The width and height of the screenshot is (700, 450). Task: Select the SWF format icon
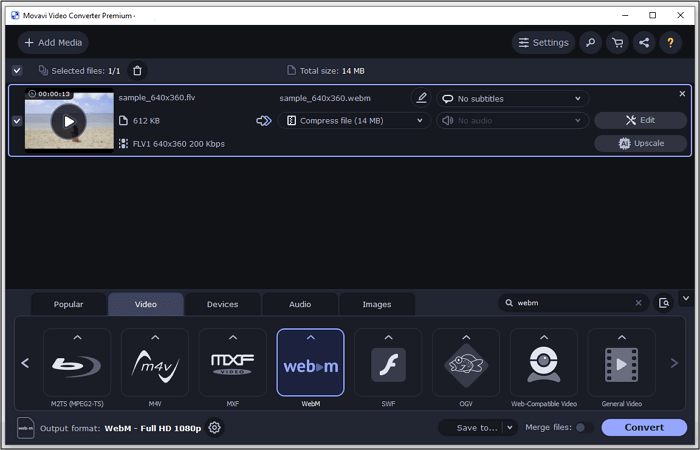388,364
